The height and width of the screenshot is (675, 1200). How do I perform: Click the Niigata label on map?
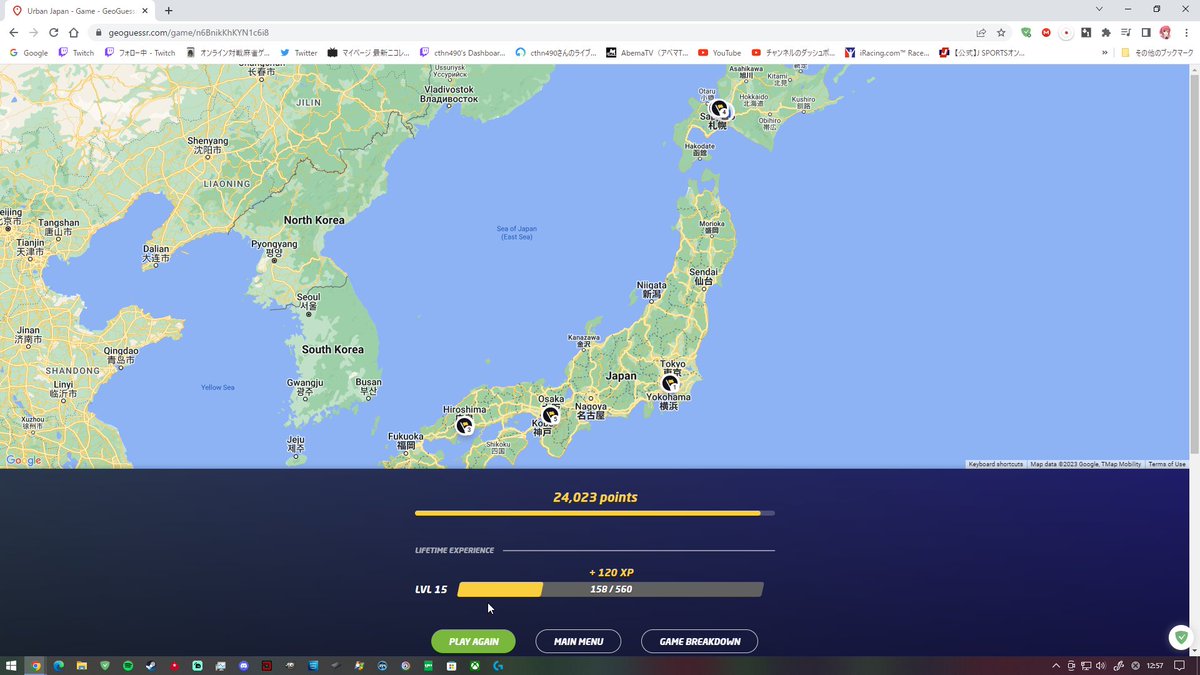coord(651,290)
